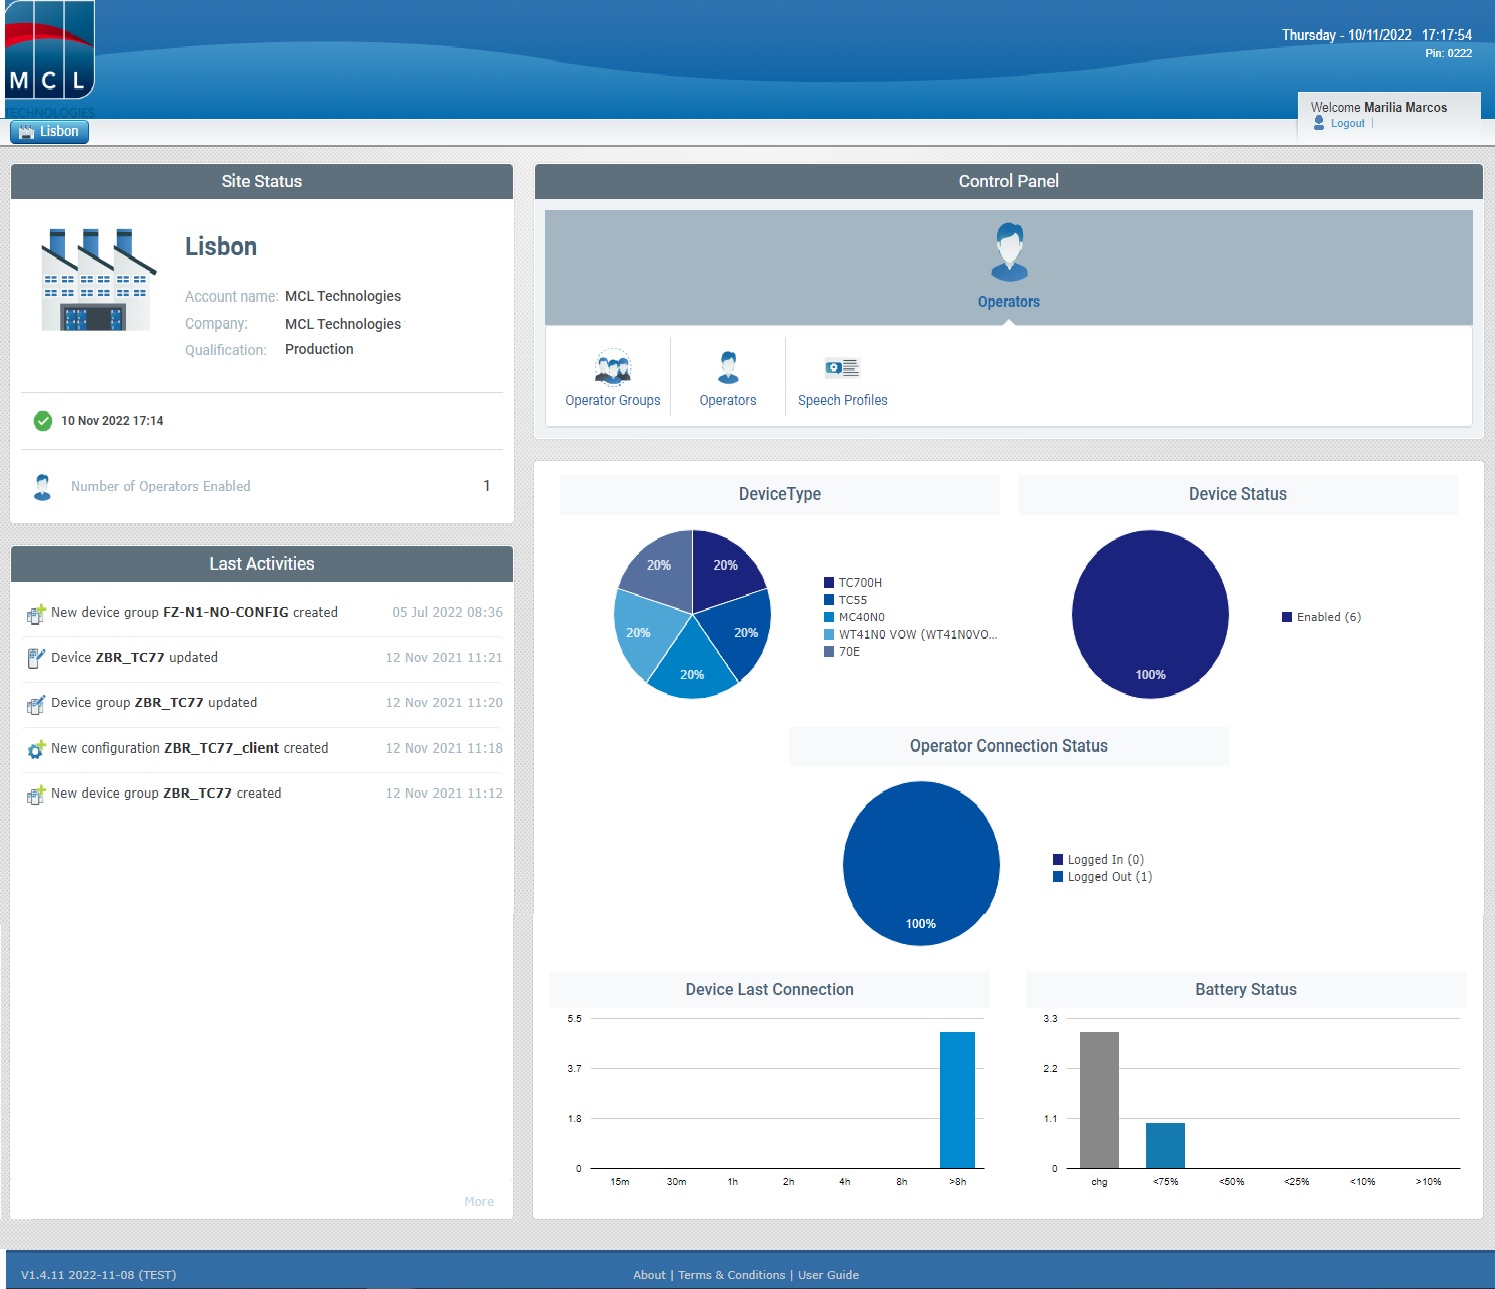The image size is (1495, 1289).
Task: Select the Lisbon site tab
Action: pos(49,131)
